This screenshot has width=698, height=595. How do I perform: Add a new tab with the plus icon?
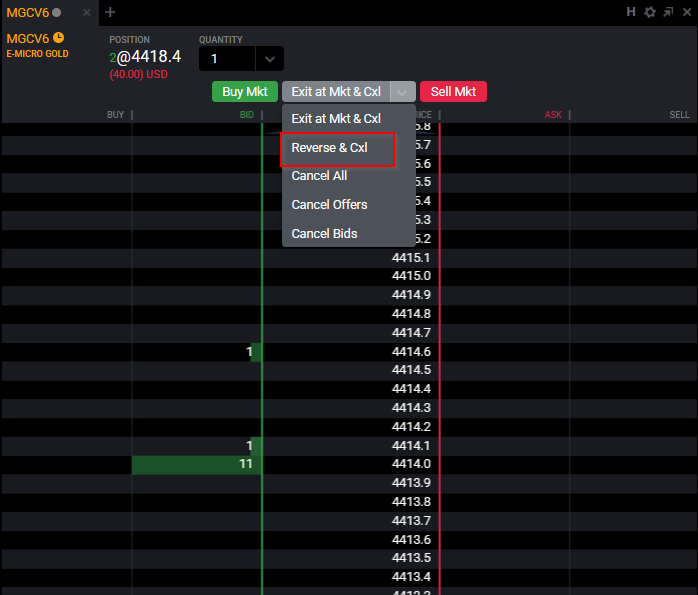pos(110,12)
